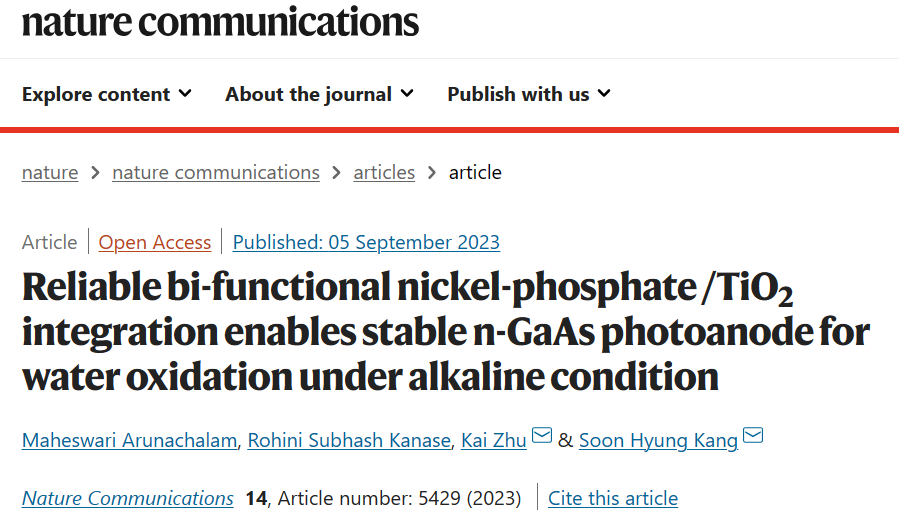The image size is (899, 526).
Task: Click the envelope icon beside Kai Zhu
Action: 542,435
